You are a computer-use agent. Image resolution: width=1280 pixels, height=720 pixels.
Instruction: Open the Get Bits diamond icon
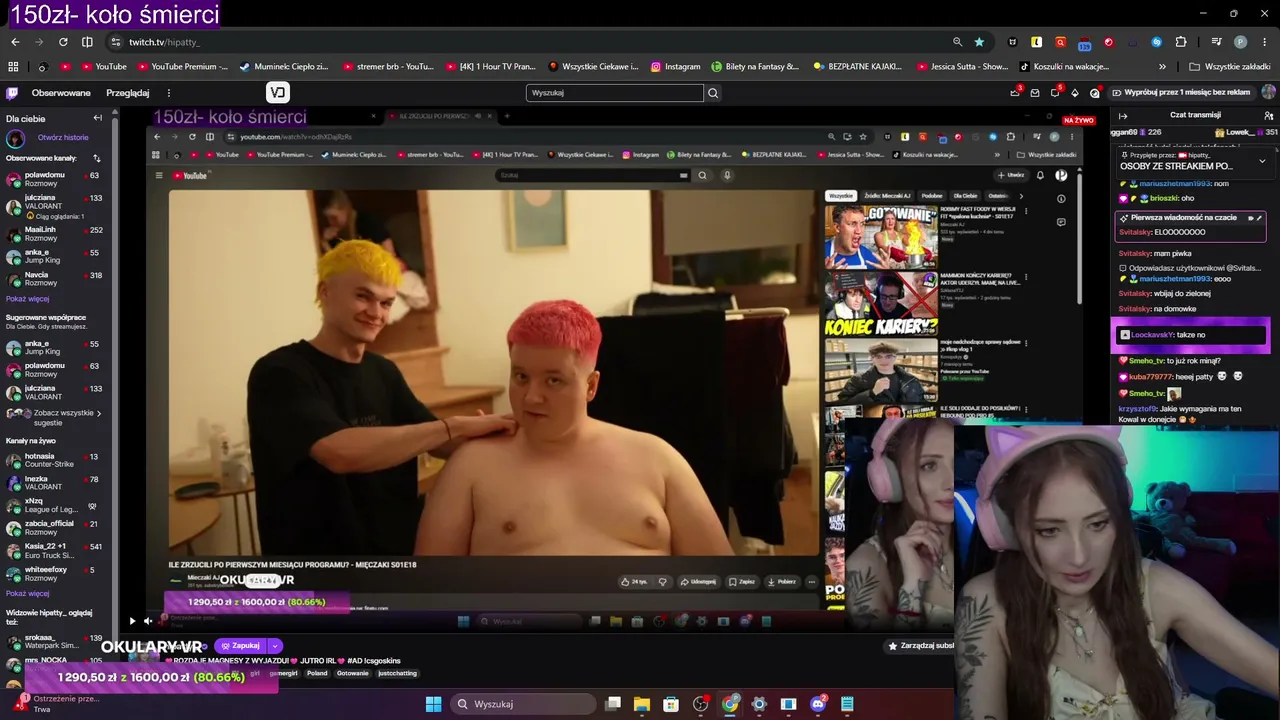pos(1075,93)
